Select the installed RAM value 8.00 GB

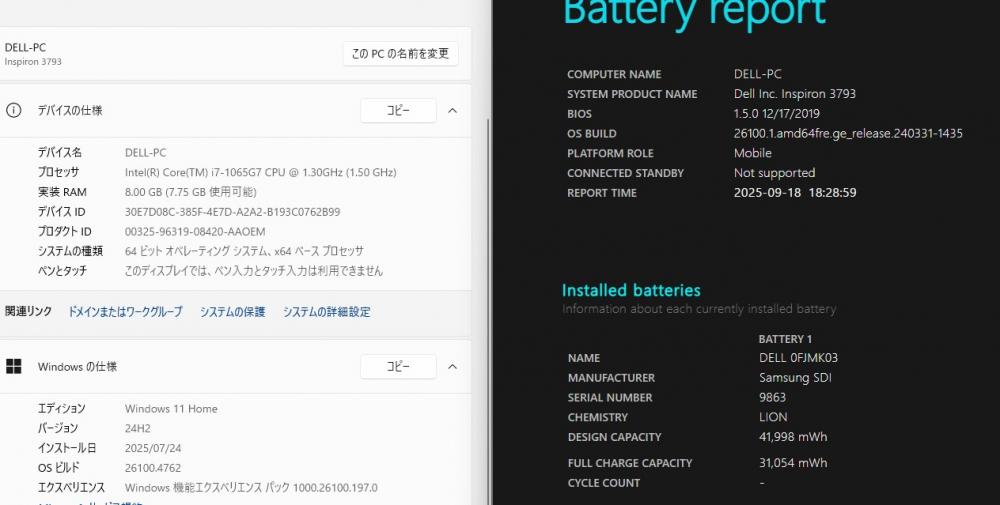[x=191, y=192]
